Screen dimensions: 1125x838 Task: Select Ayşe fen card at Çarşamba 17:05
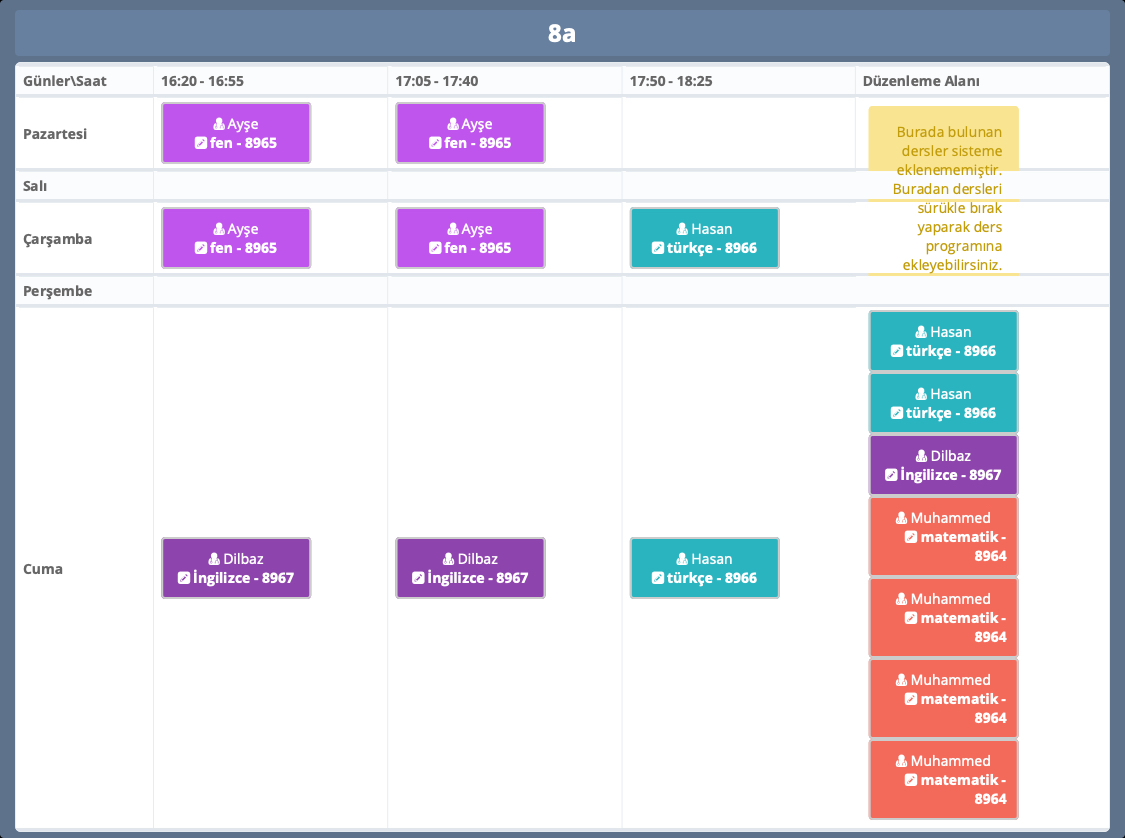pyautogui.click(x=470, y=238)
